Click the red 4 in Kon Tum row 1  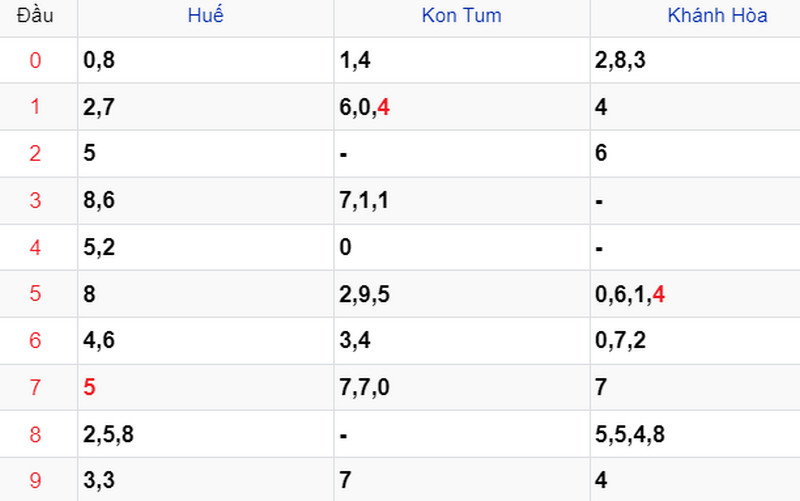coord(383,107)
